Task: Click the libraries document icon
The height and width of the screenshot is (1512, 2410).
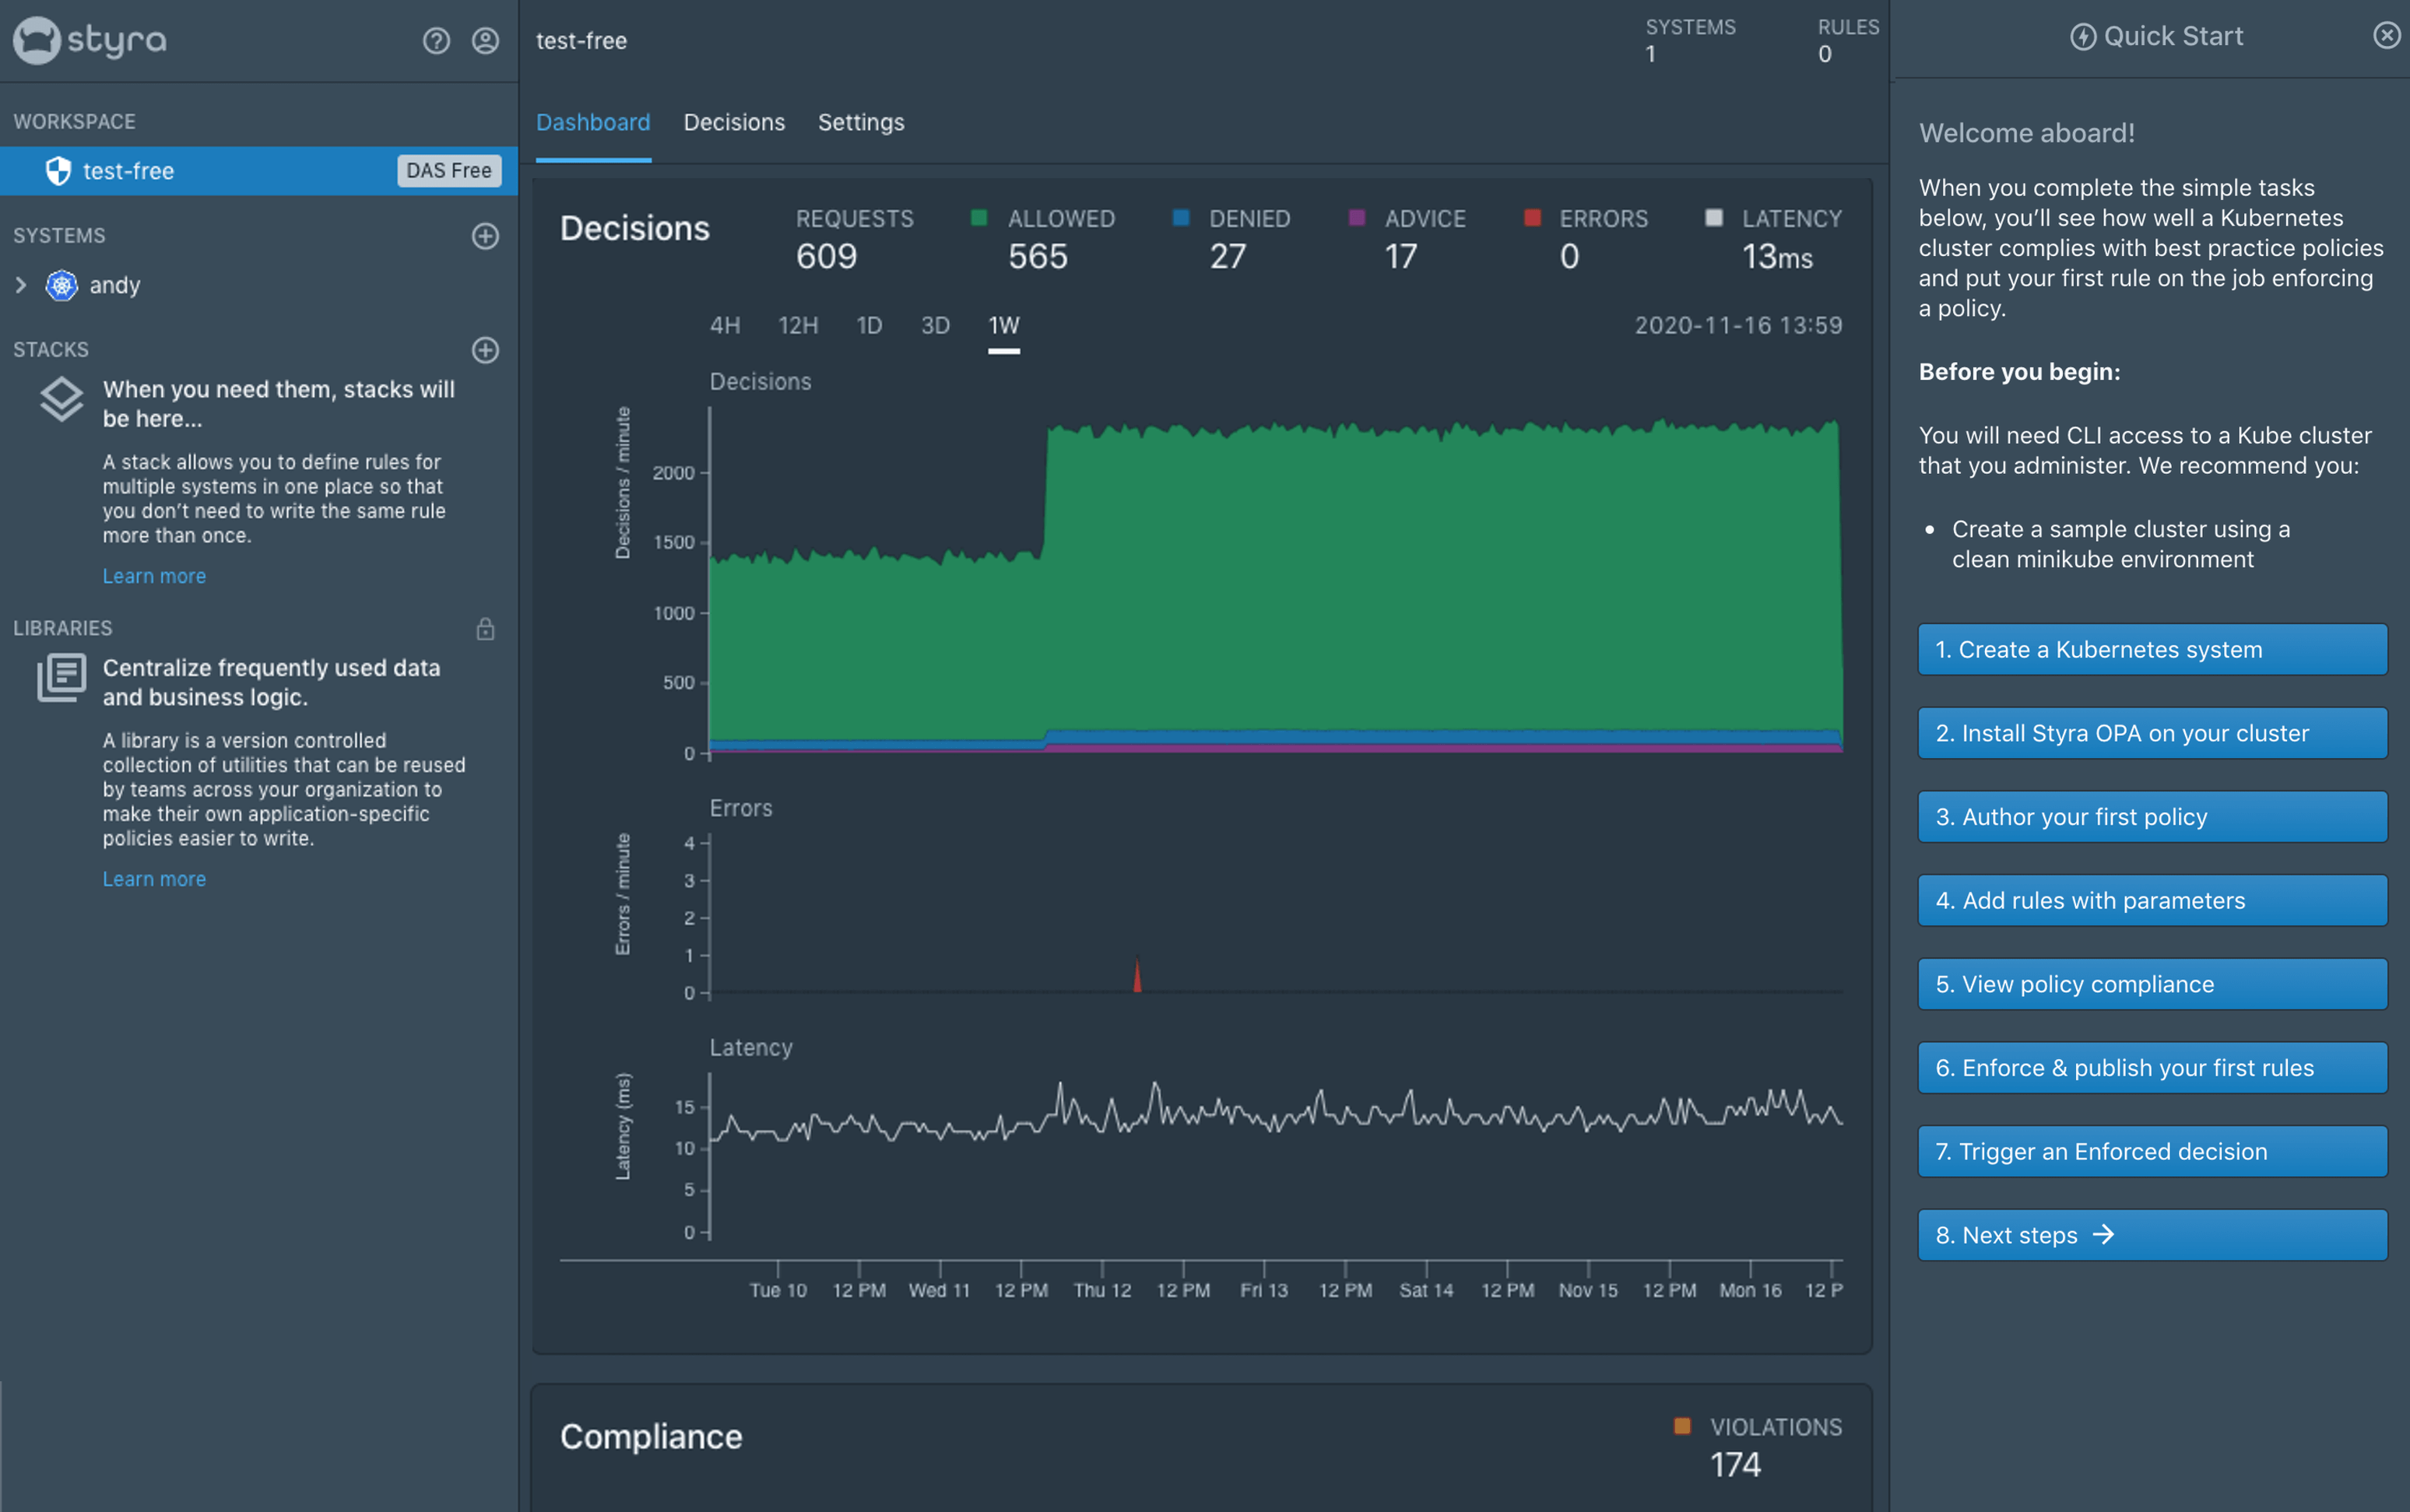Action: point(62,678)
